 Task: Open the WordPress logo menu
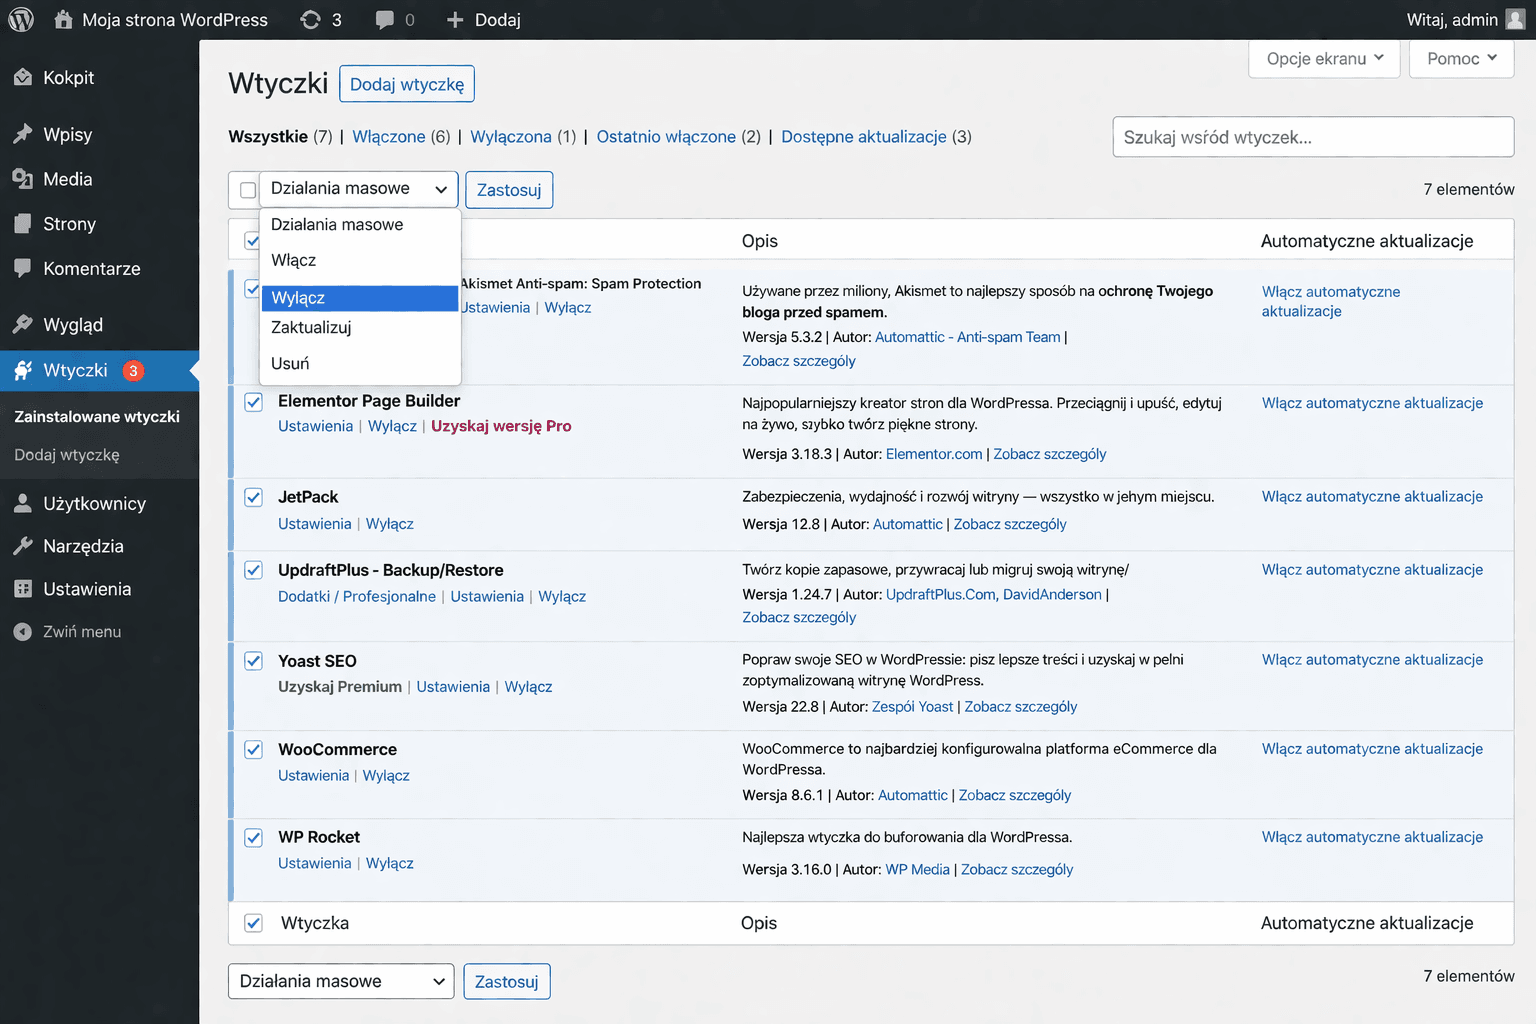click(21, 20)
